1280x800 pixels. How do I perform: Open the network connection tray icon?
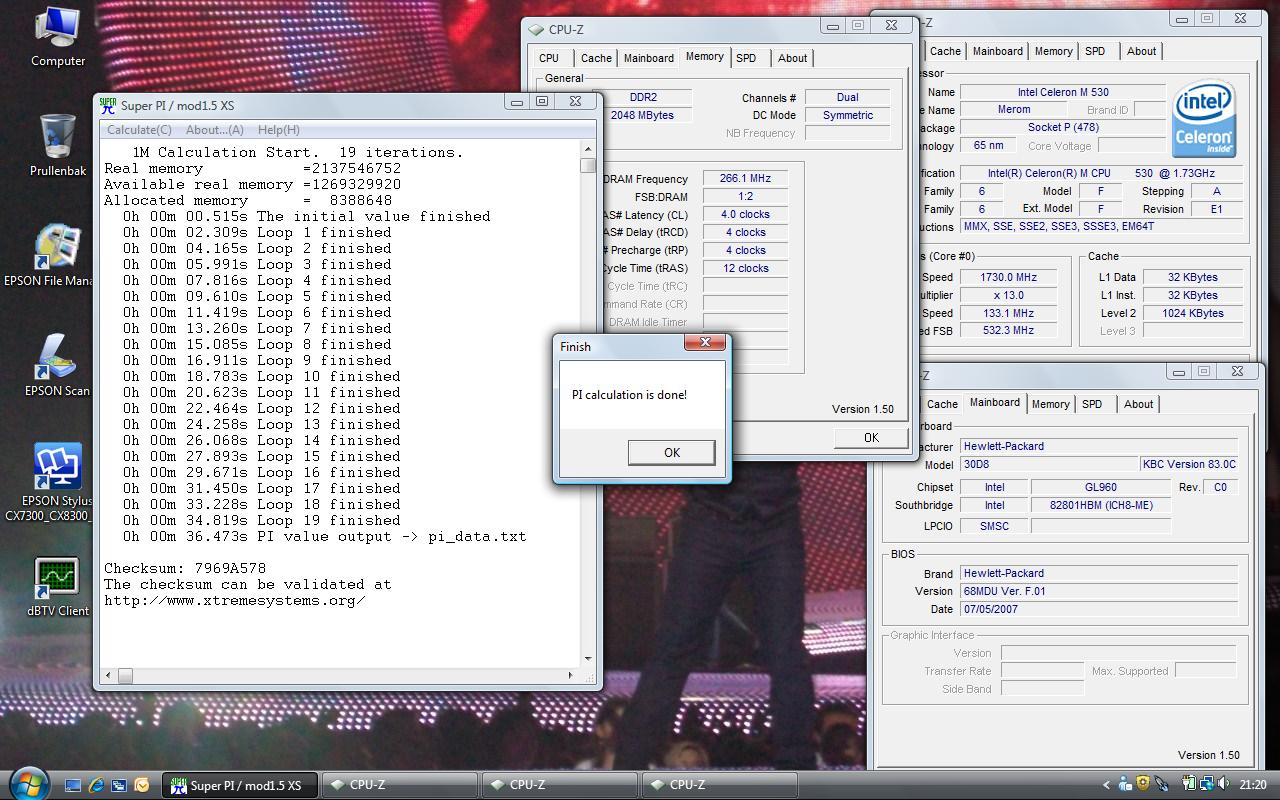pos(1208,785)
